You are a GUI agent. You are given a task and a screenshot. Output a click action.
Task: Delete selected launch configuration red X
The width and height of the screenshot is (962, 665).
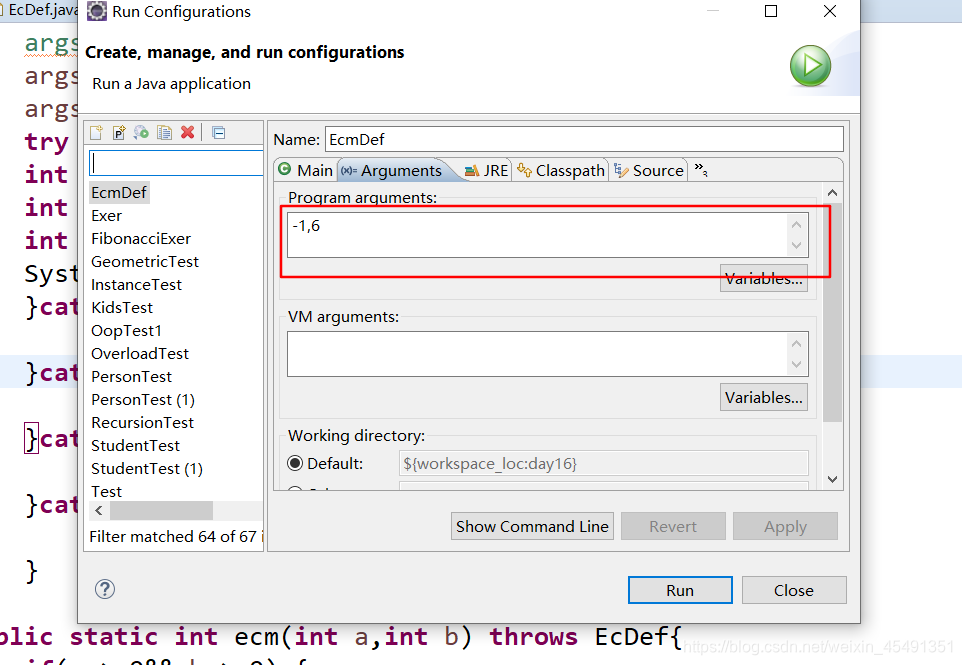pyautogui.click(x=188, y=133)
